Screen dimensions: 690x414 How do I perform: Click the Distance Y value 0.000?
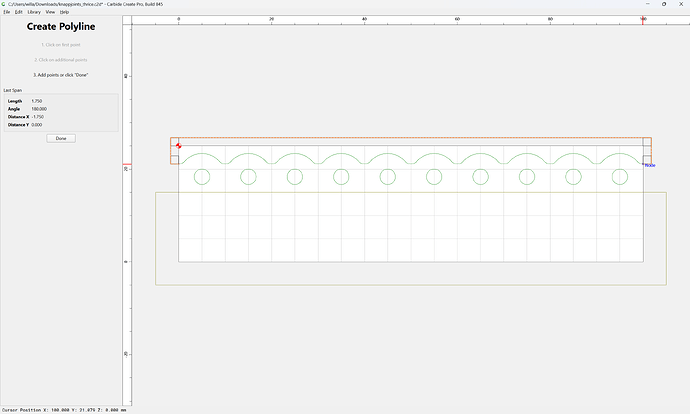pos(37,125)
